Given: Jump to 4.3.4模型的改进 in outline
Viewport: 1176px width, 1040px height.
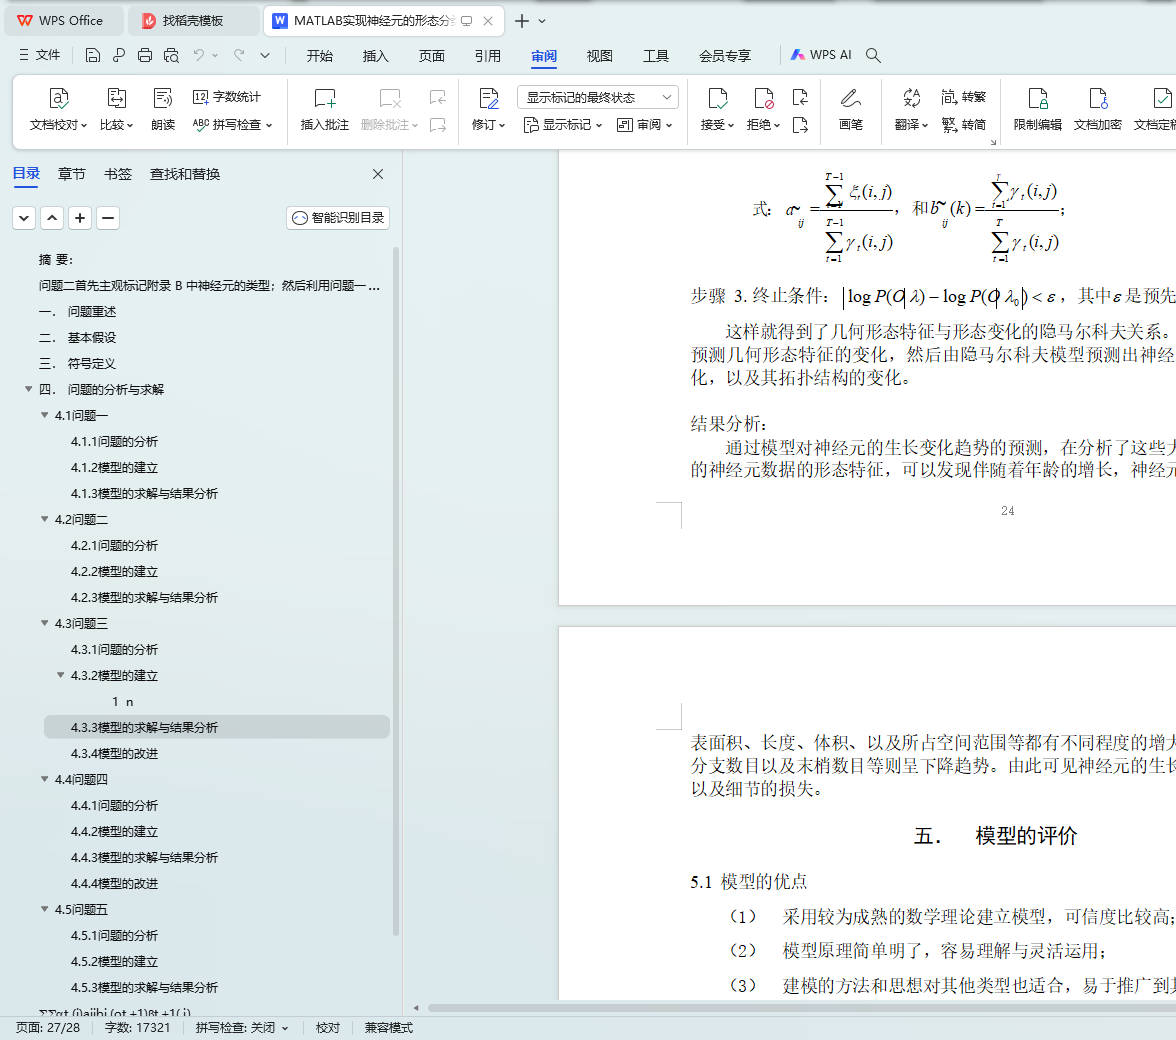Looking at the screenshot, I should point(114,753).
